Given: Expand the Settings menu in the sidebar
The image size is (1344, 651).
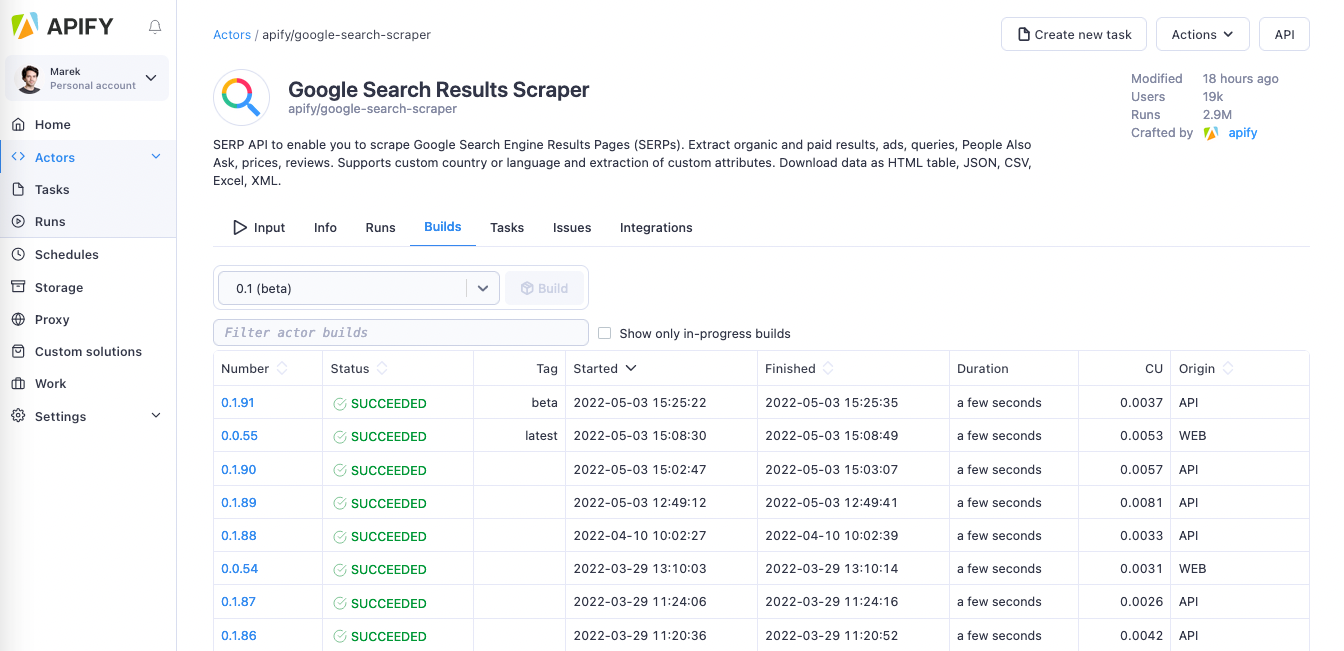Looking at the screenshot, I should pyautogui.click(x=60, y=416).
